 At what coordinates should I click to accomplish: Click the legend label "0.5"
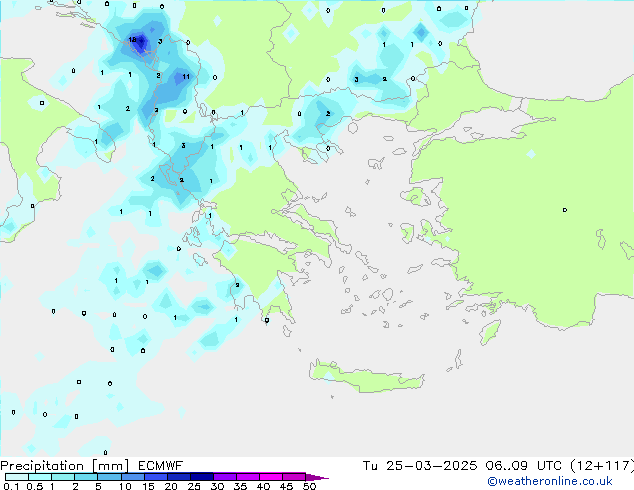click(35, 486)
